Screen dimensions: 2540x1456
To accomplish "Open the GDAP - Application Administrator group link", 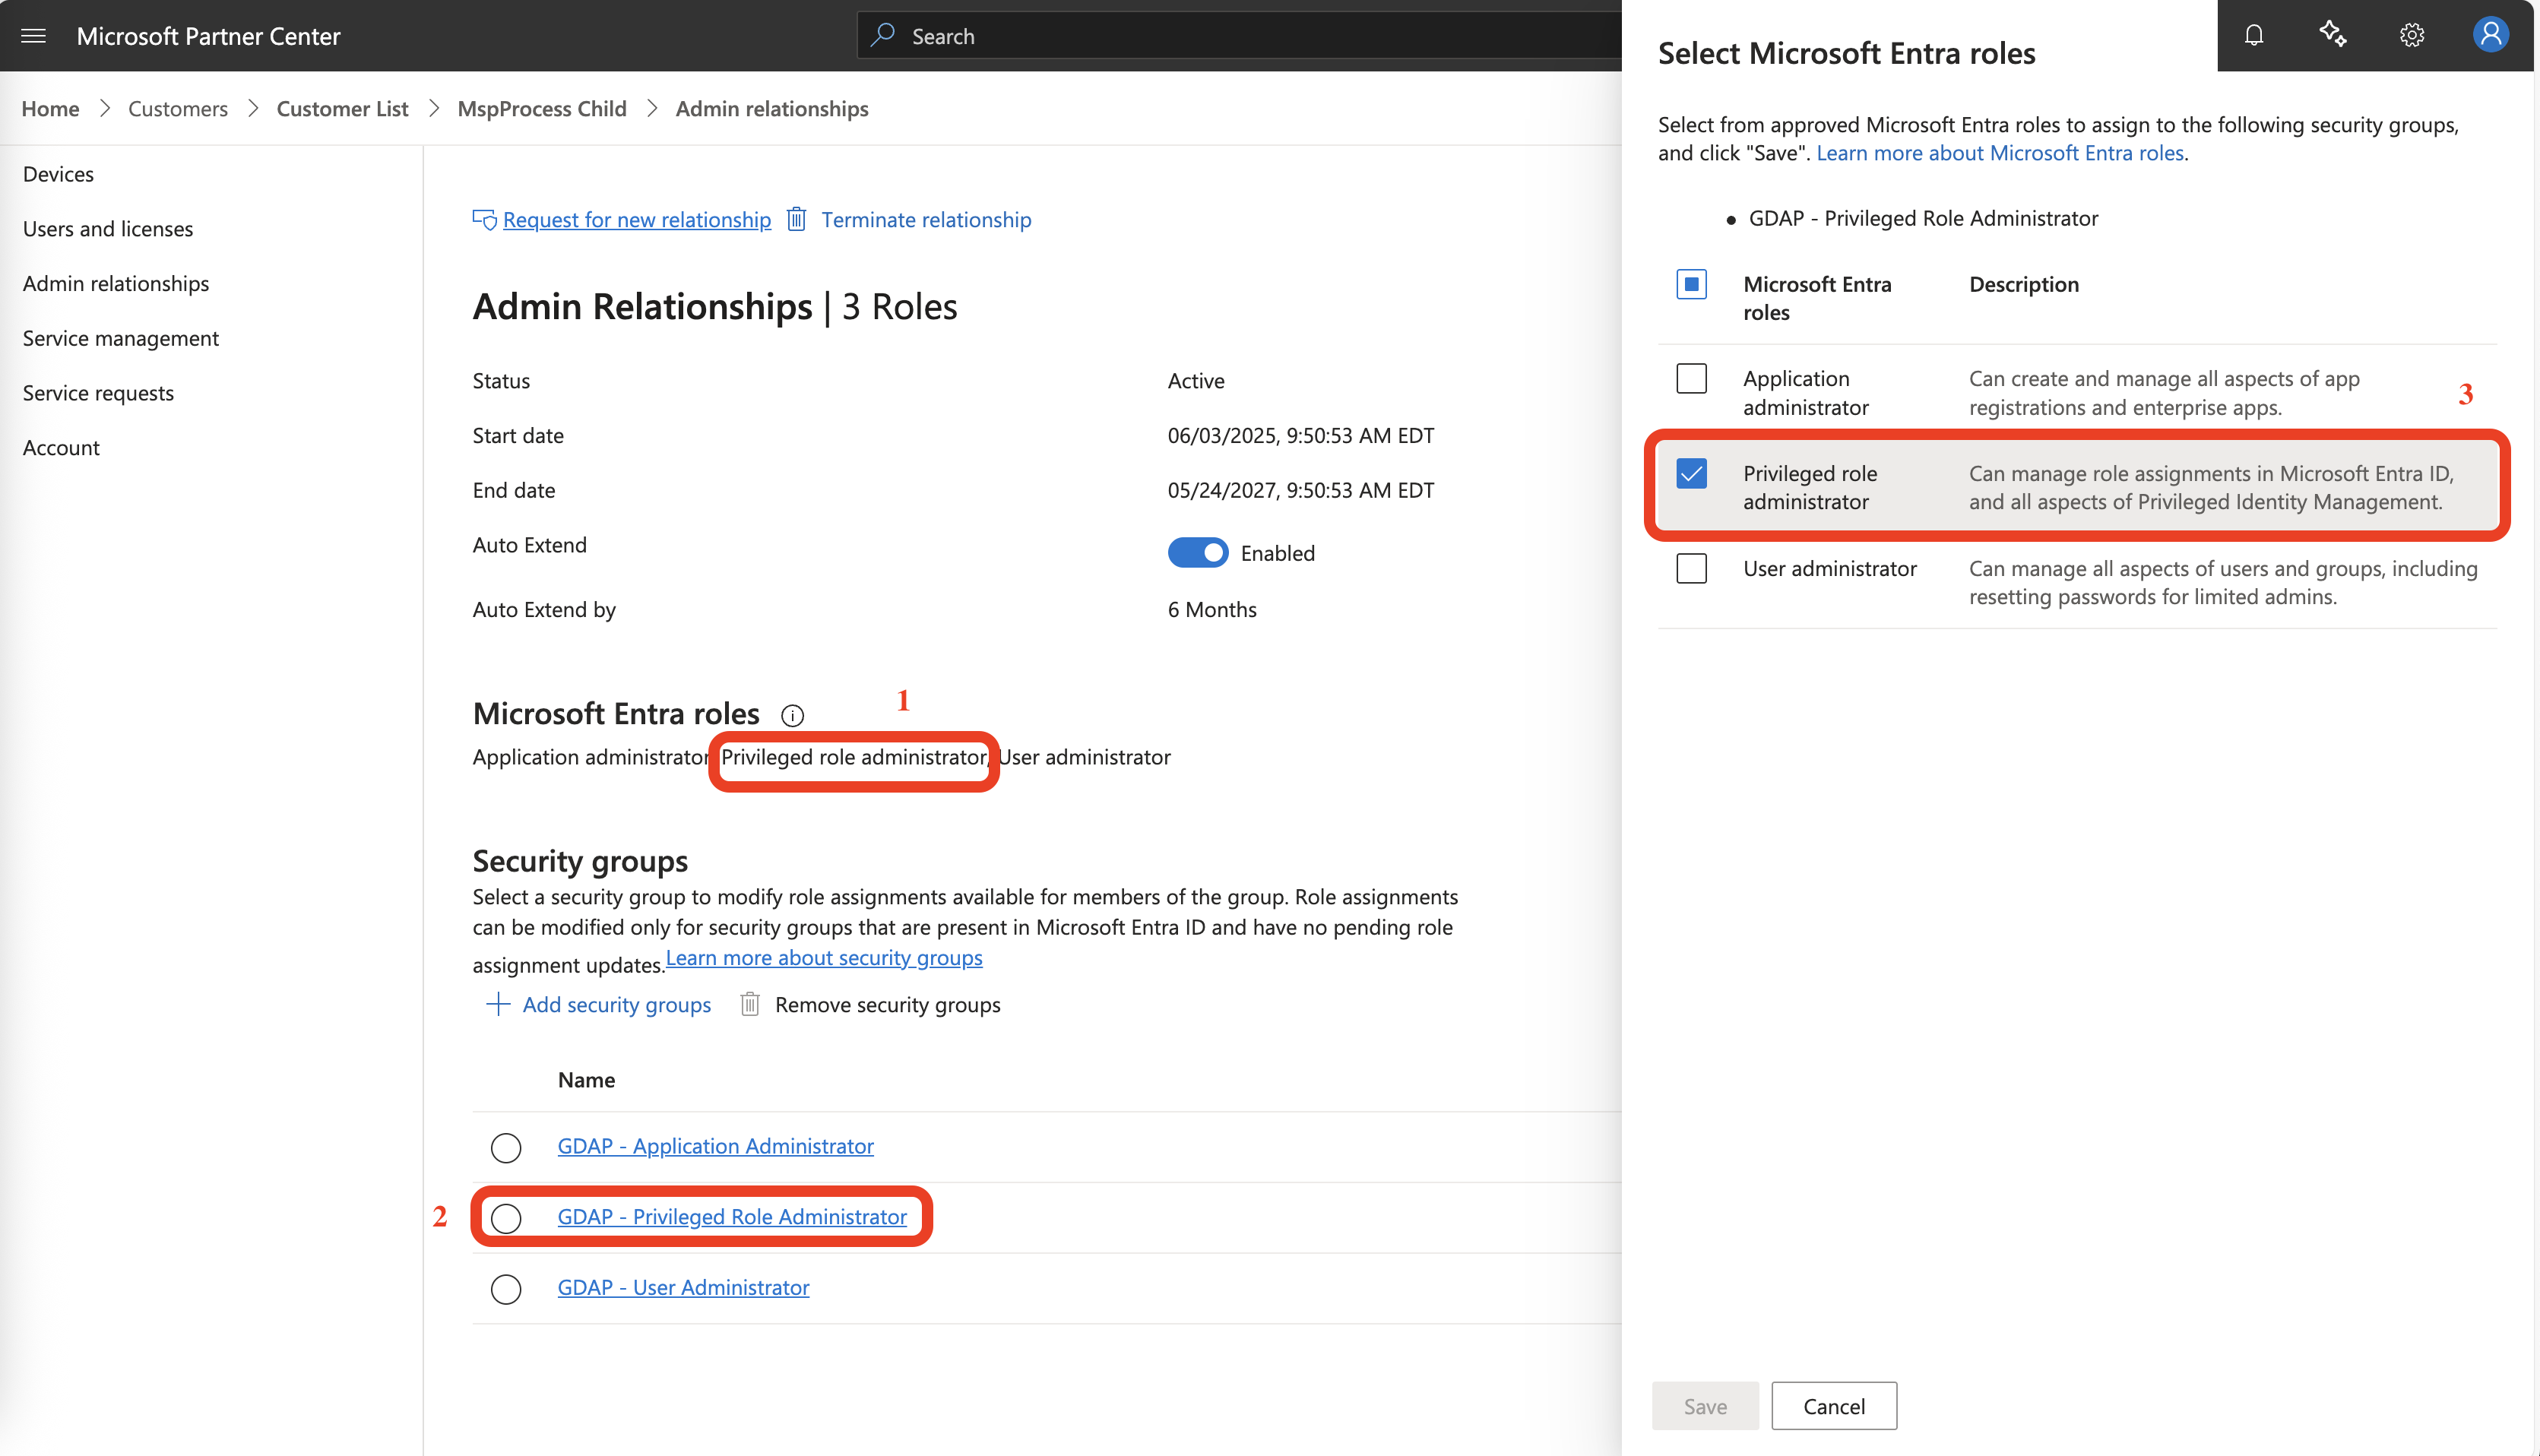I will 715,1146.
